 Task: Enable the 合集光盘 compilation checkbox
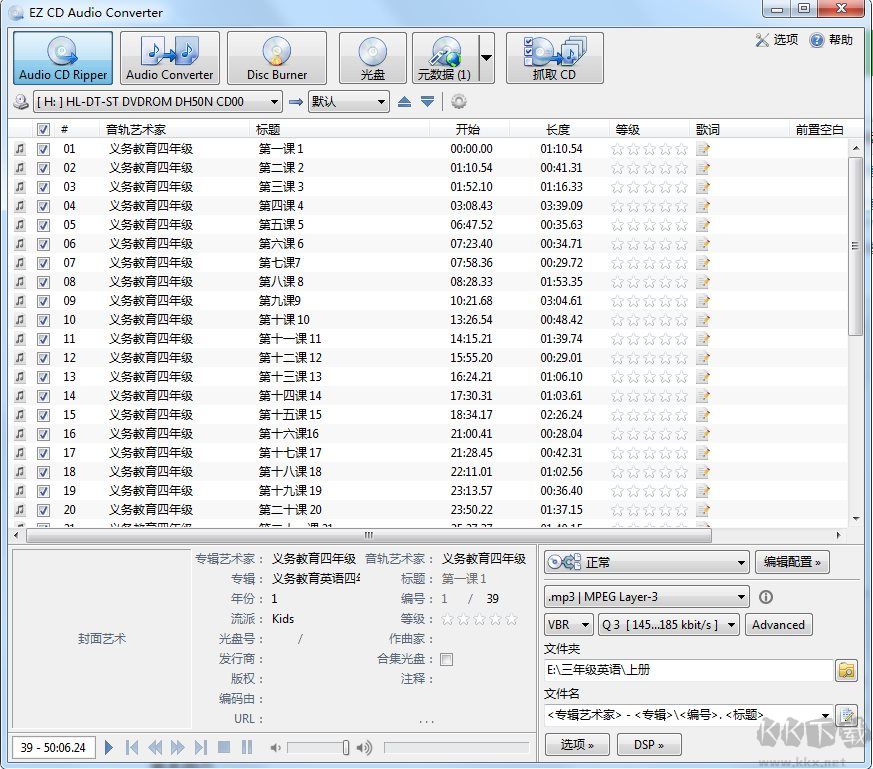444,658
